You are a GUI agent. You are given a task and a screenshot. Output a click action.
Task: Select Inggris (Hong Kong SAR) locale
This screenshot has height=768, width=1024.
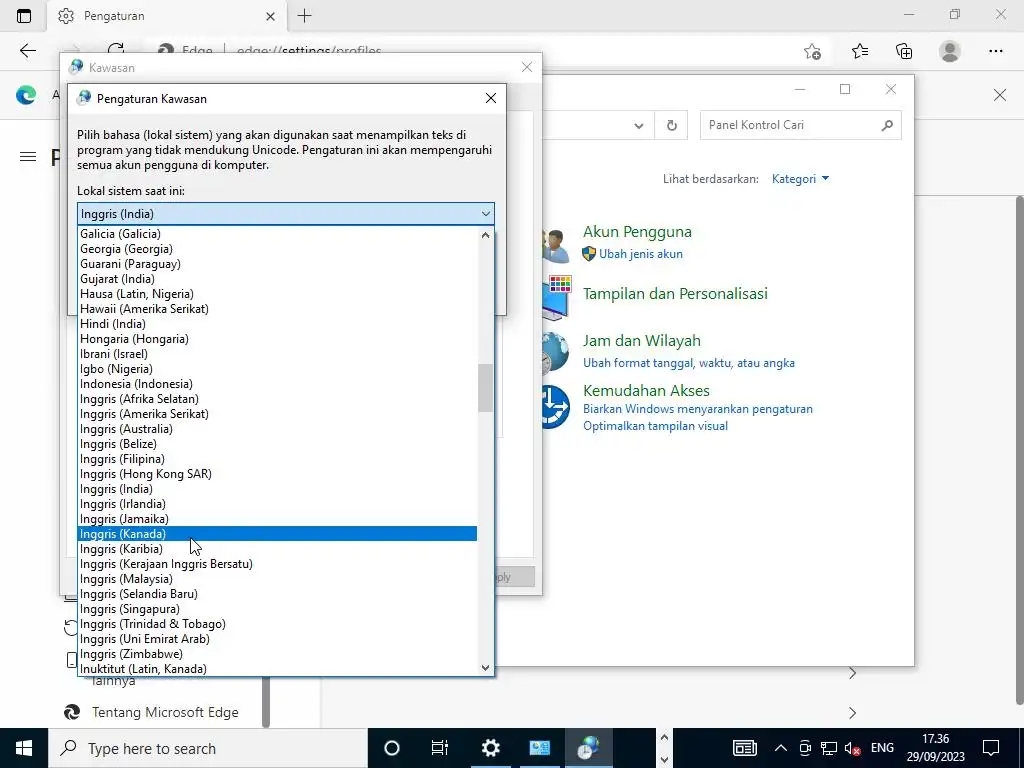(x=277, y=474)
